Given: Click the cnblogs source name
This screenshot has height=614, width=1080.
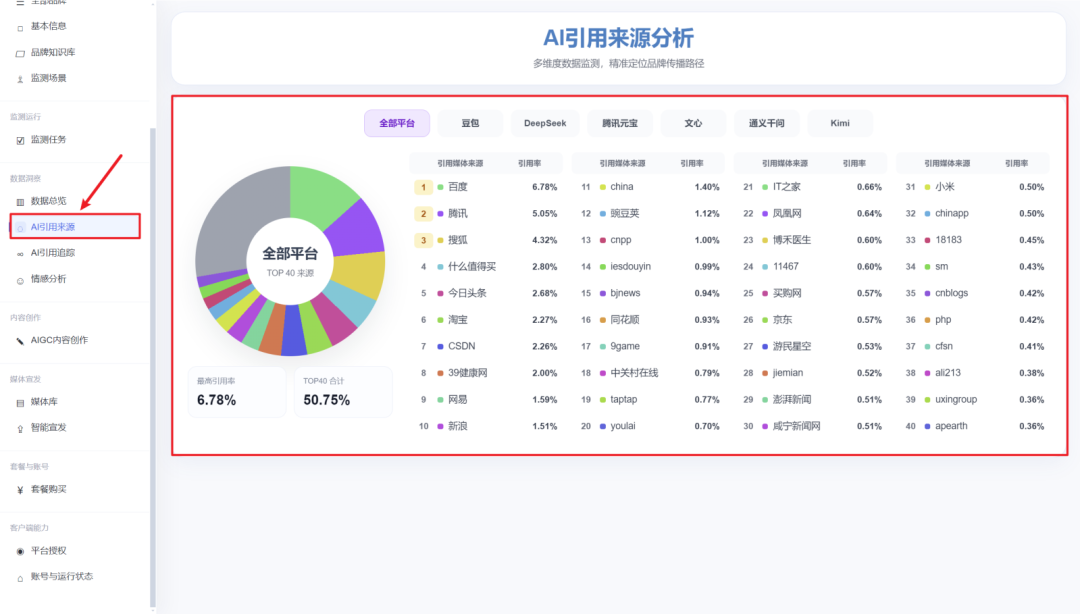Looking at the screenshot, I should point(951,293).
